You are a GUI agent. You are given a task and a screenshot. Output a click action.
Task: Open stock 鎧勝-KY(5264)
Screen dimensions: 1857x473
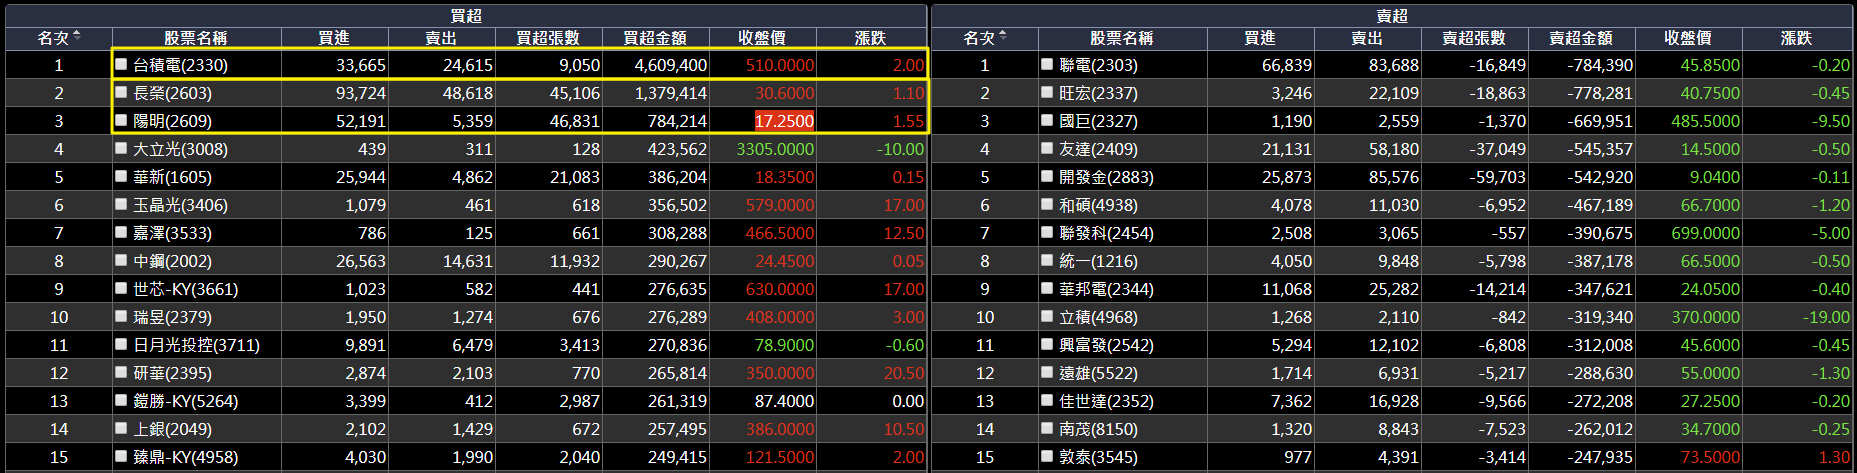click(186, 401)
